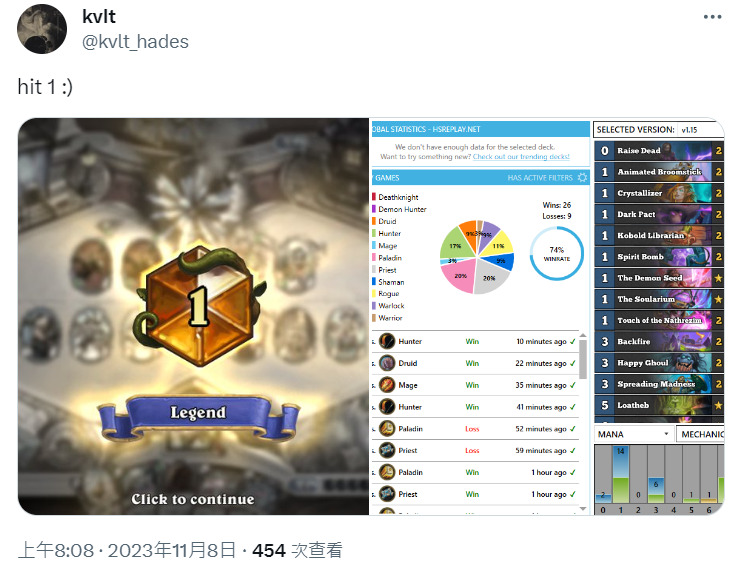Open the tweet's three-dot more options menu

click(712, 17)
